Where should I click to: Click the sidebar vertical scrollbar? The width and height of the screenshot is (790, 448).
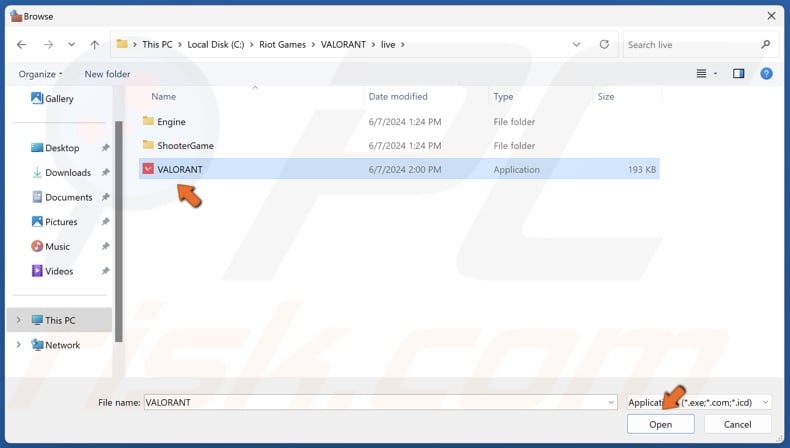119,231
